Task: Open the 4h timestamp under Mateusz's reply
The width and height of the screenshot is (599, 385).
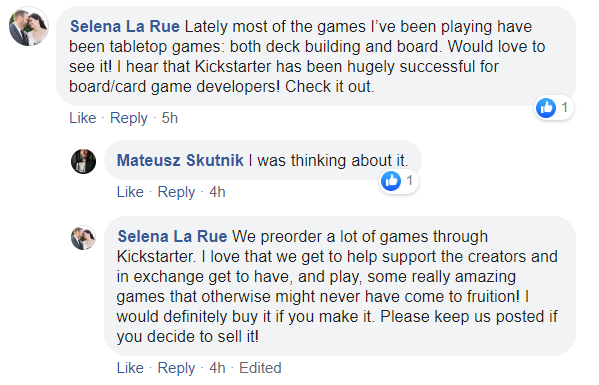Action: click(217, 192)
